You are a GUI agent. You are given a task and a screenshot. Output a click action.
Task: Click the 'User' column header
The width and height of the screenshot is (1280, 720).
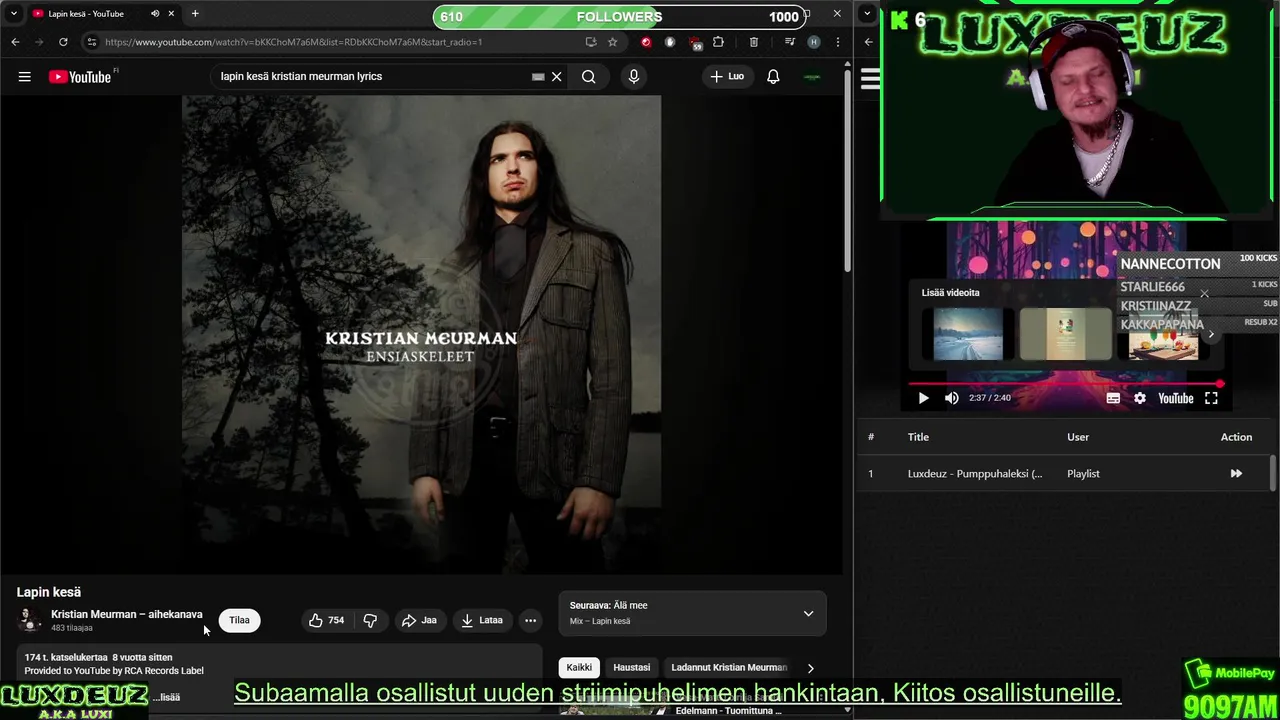coord(1078,437)
